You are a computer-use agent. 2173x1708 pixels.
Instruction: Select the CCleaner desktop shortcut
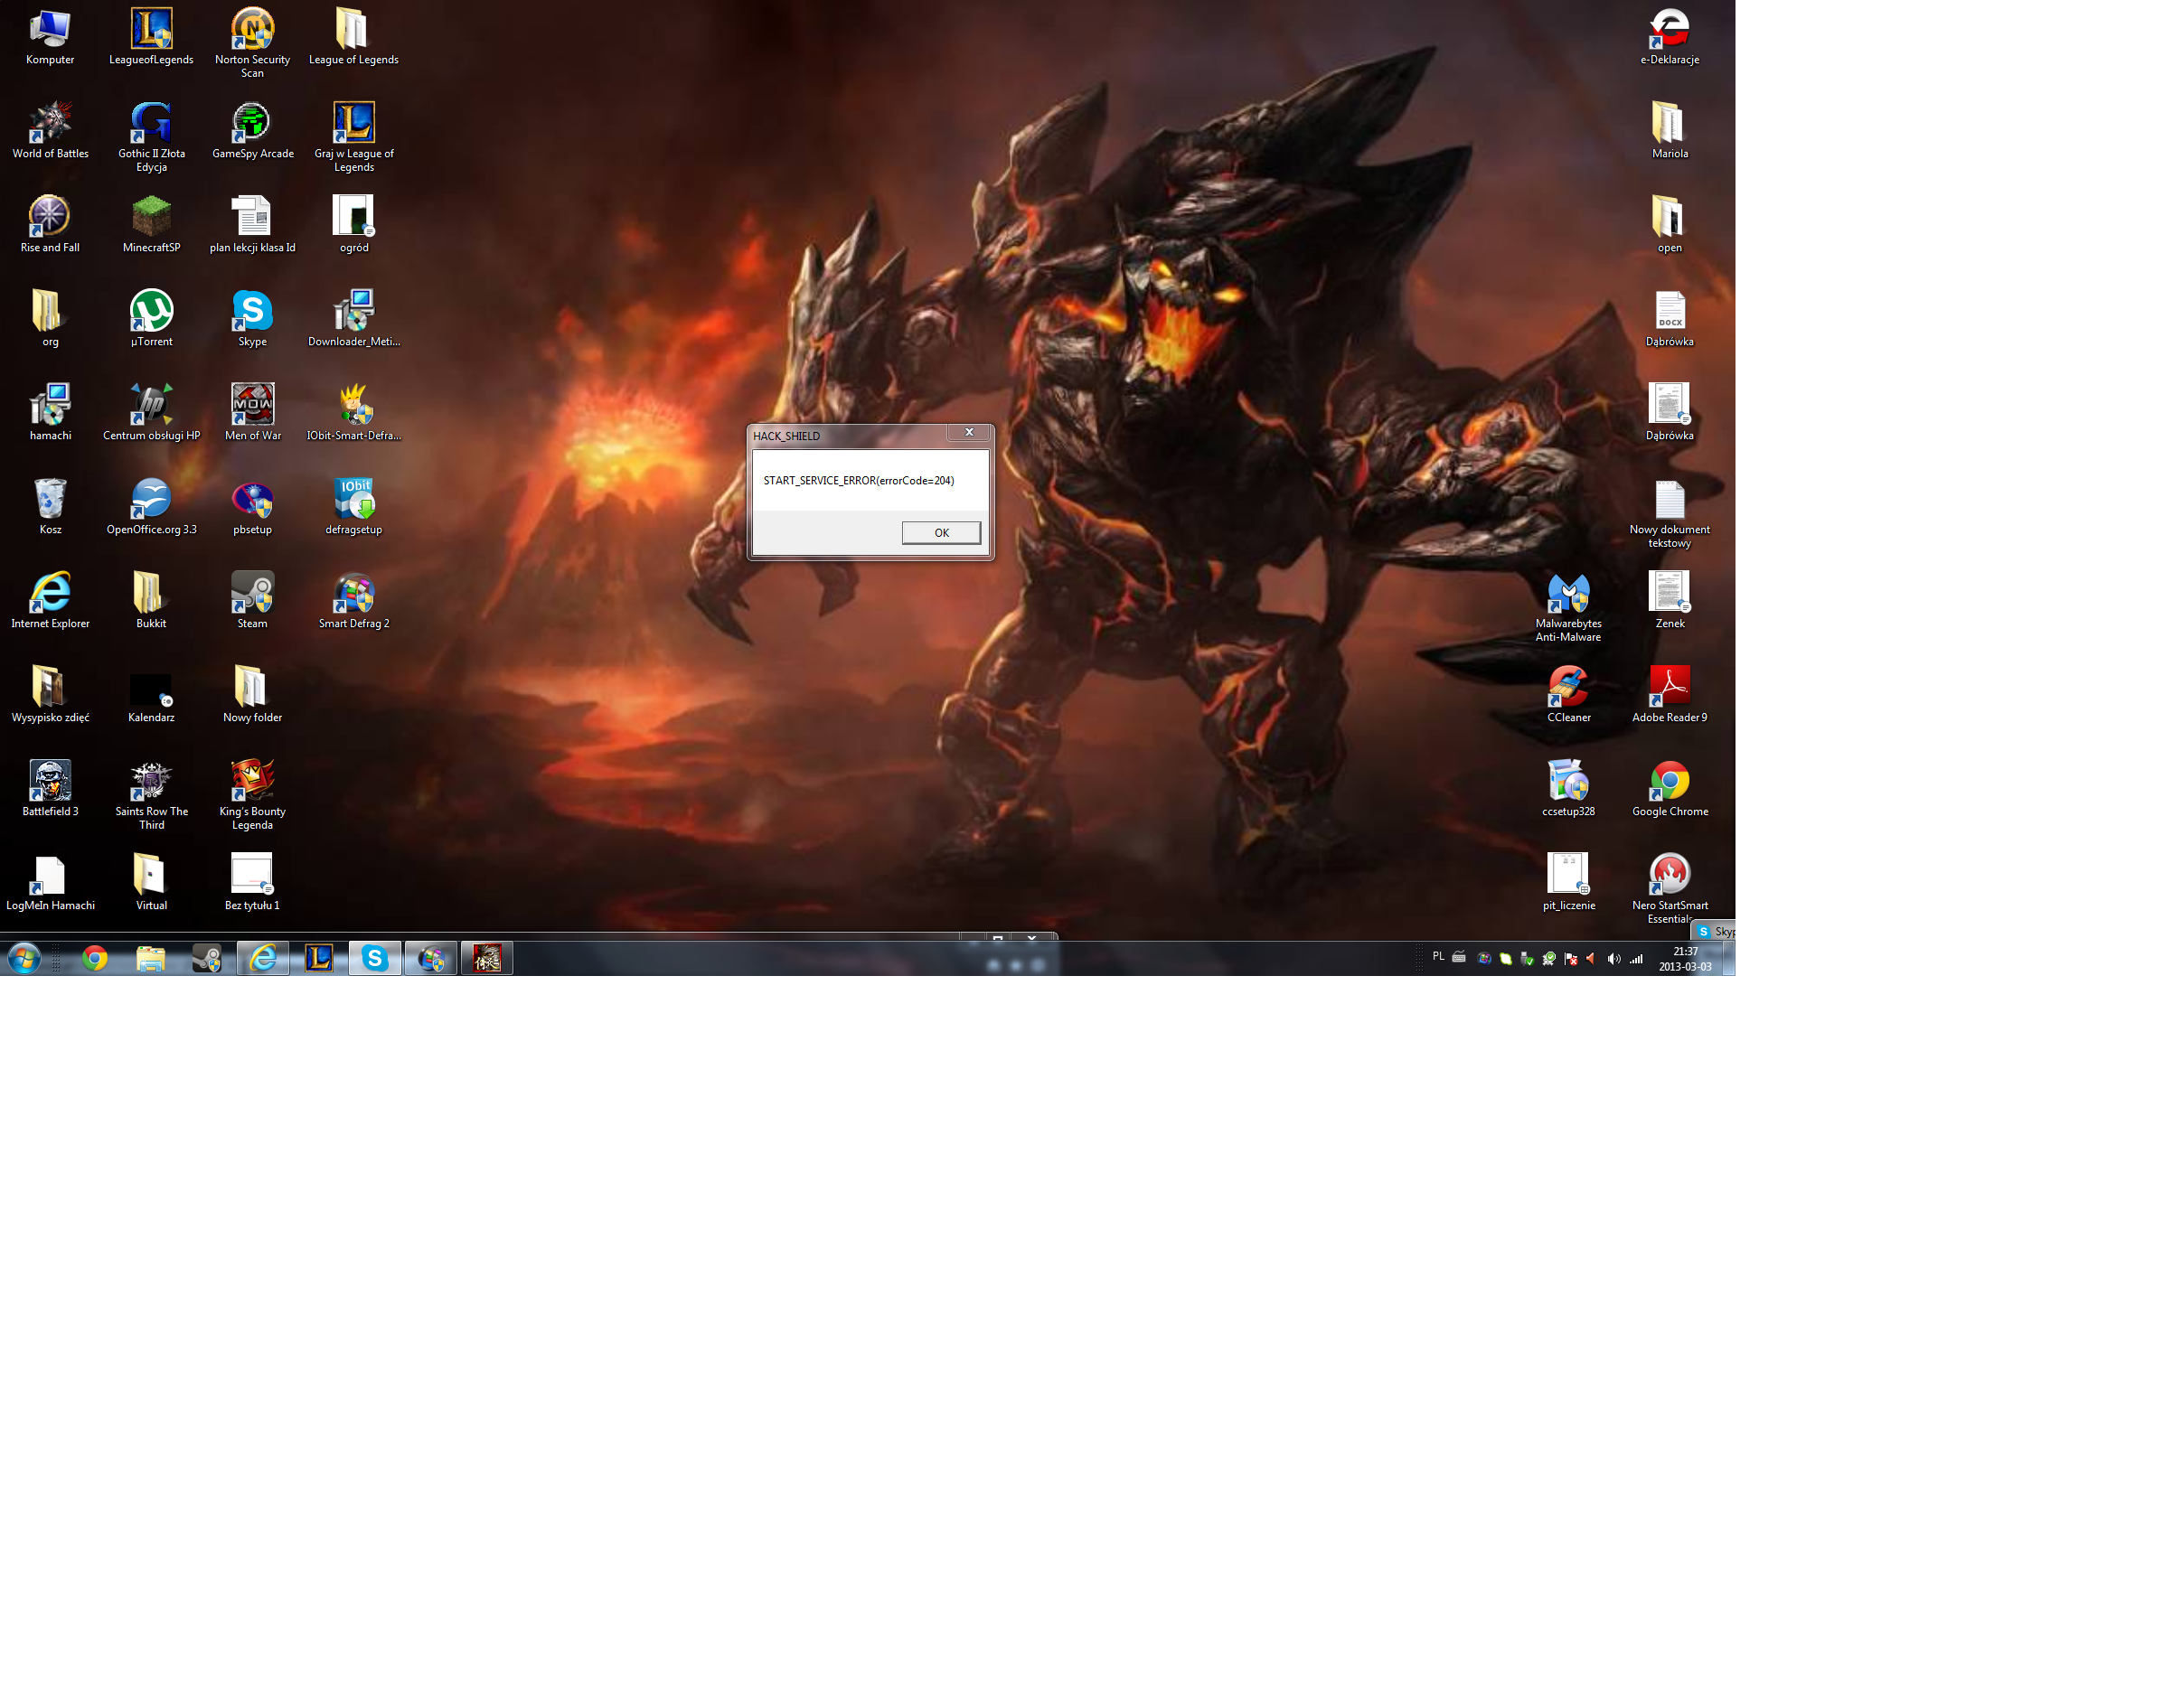[x=1568, y=695]
